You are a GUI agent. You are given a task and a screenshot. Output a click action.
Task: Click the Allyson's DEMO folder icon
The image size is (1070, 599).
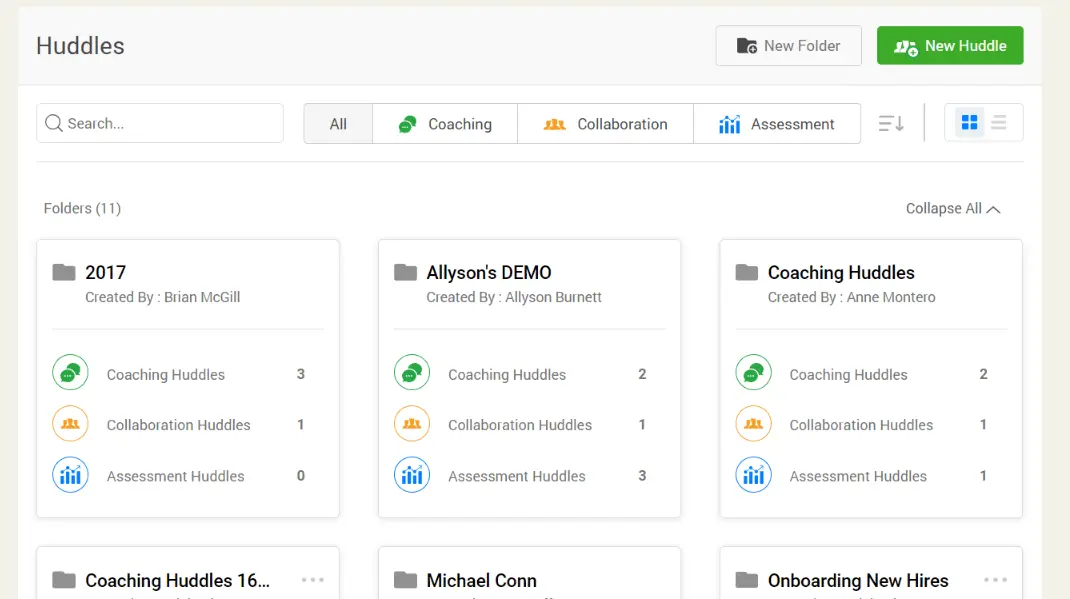405,272
